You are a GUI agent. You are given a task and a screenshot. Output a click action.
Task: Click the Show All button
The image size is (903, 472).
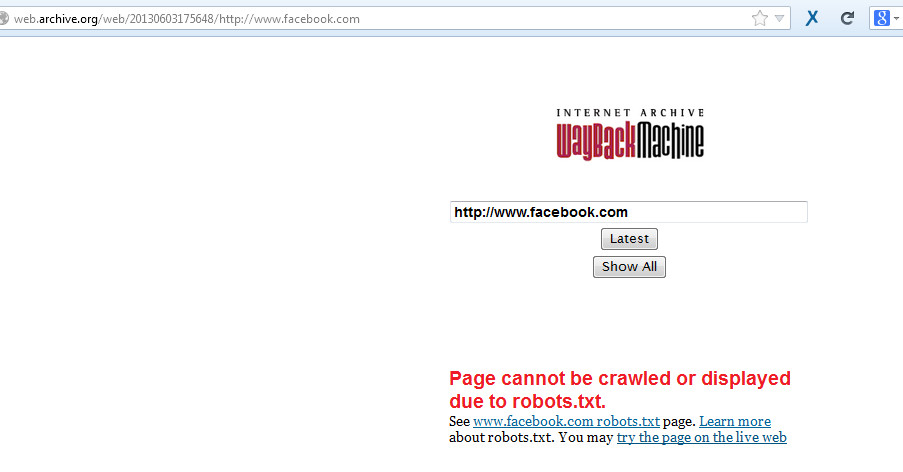629,267
